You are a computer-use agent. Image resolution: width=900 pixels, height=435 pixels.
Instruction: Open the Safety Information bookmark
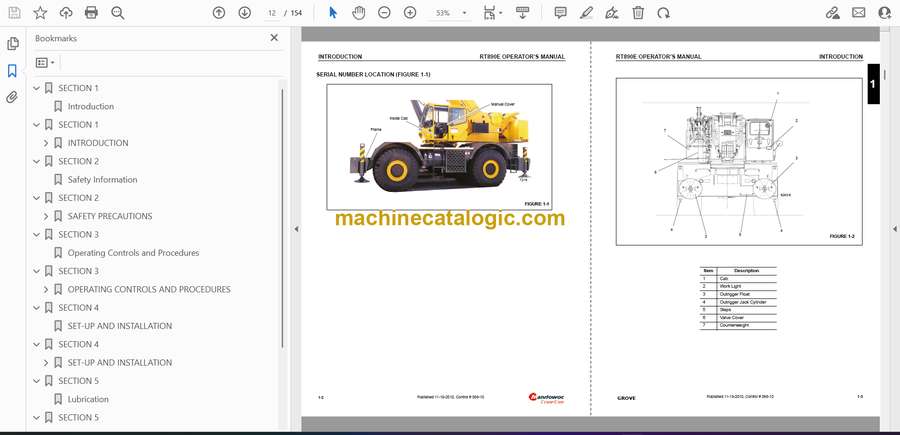coord(102,180)
